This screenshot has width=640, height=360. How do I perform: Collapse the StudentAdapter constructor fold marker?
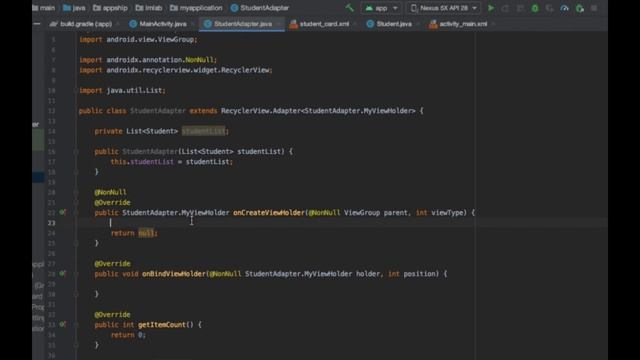click(76, 151)
